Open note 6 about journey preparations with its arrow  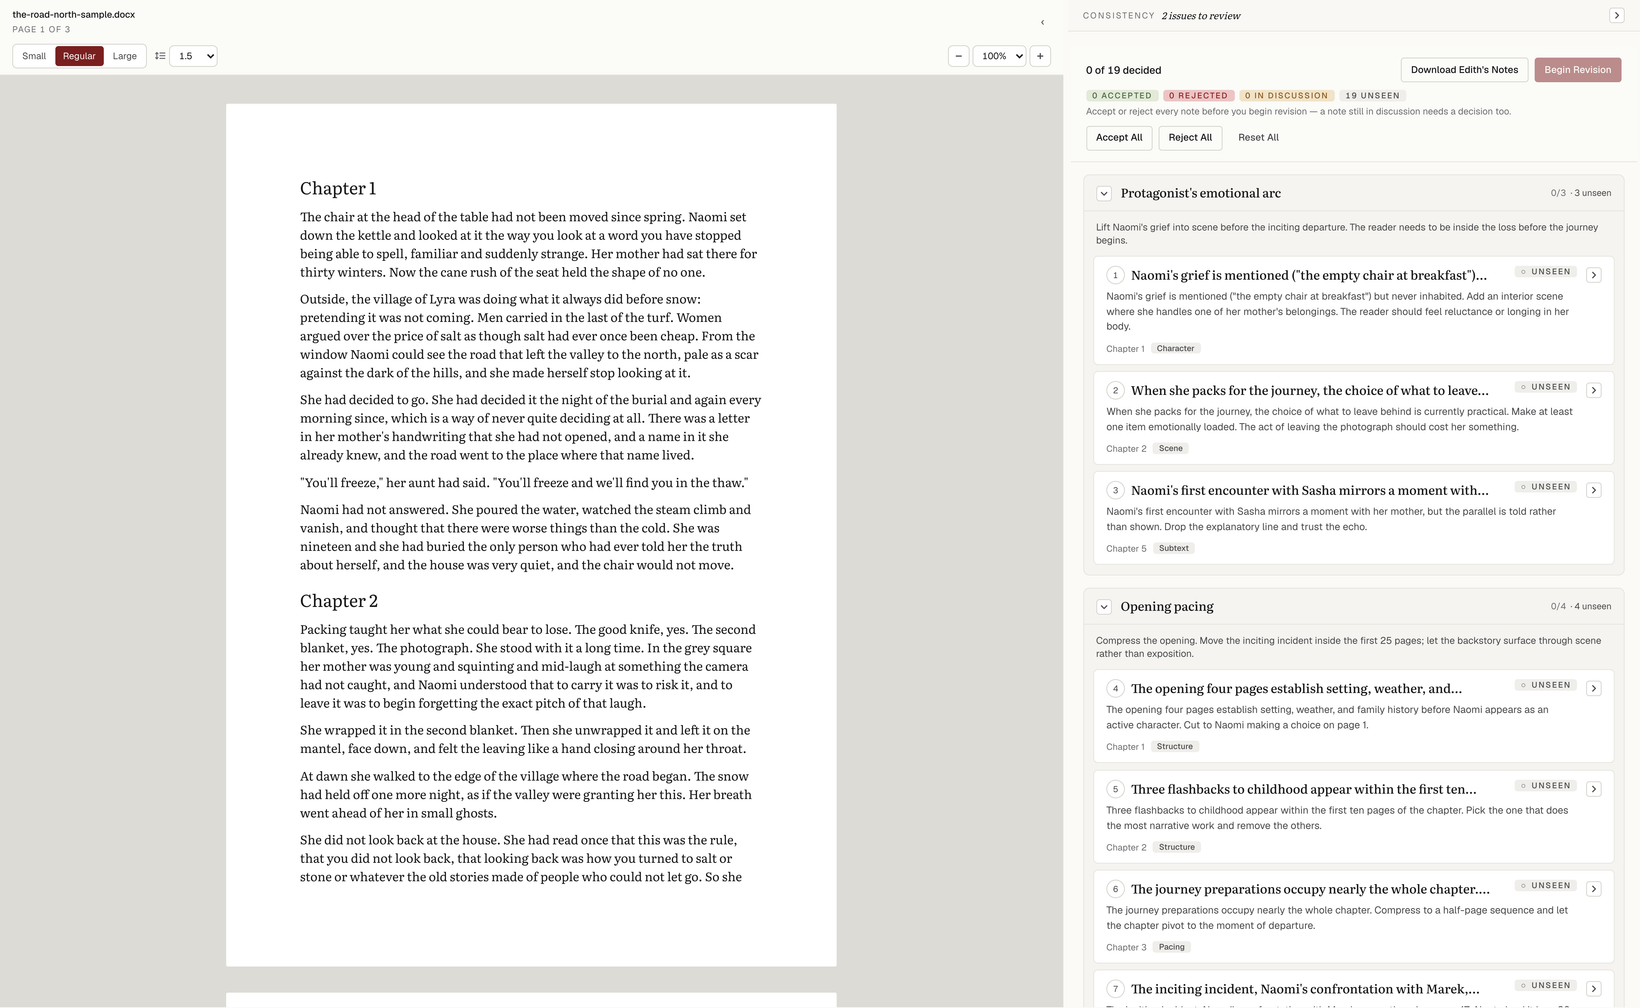pos(1594,889)
